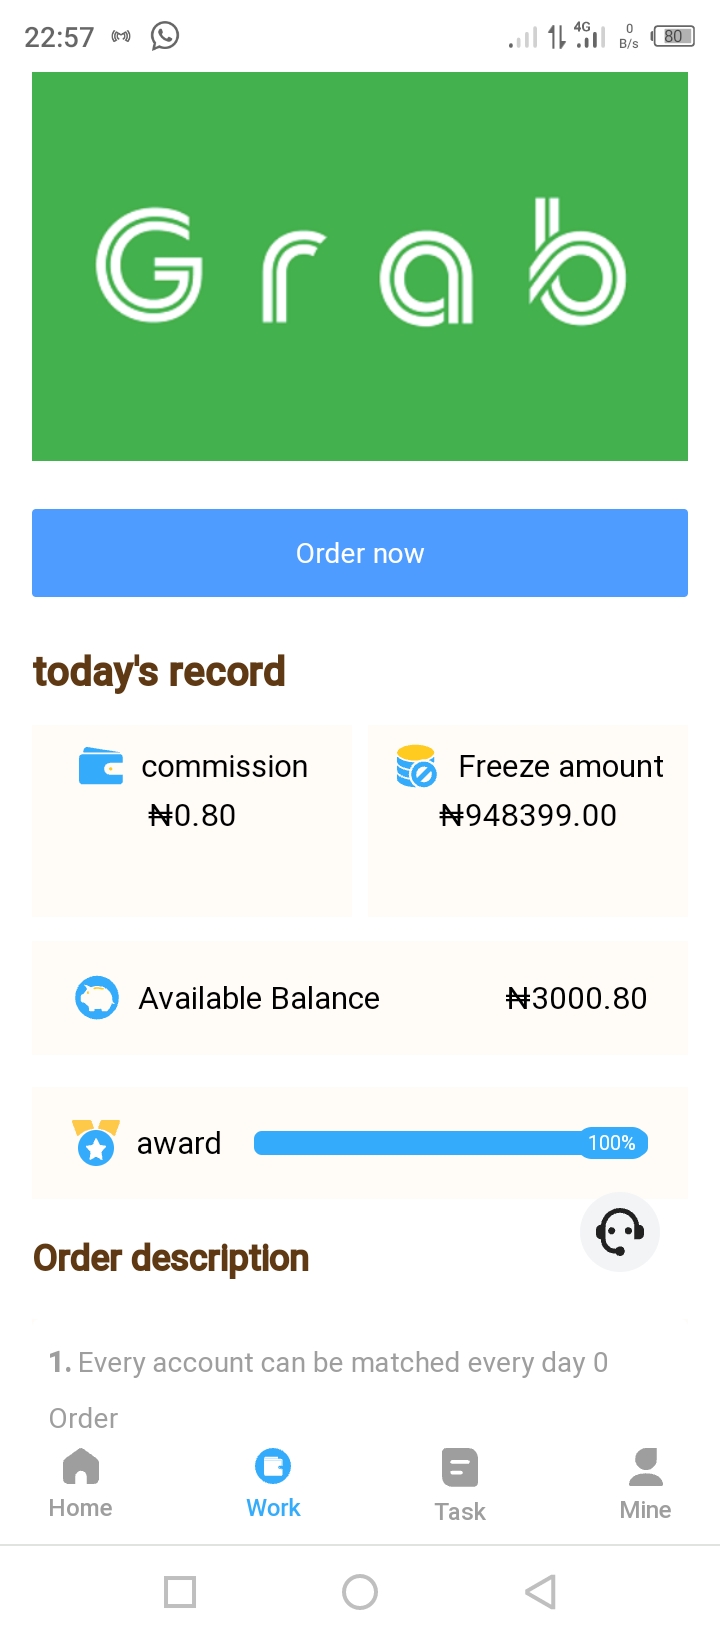
Task: Tap the commission ₦0.80 card
Action: coord(192,821)
